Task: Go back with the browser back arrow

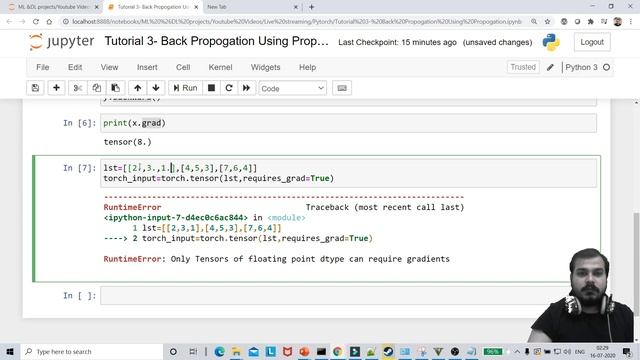Action: click(x=9, y=22)
